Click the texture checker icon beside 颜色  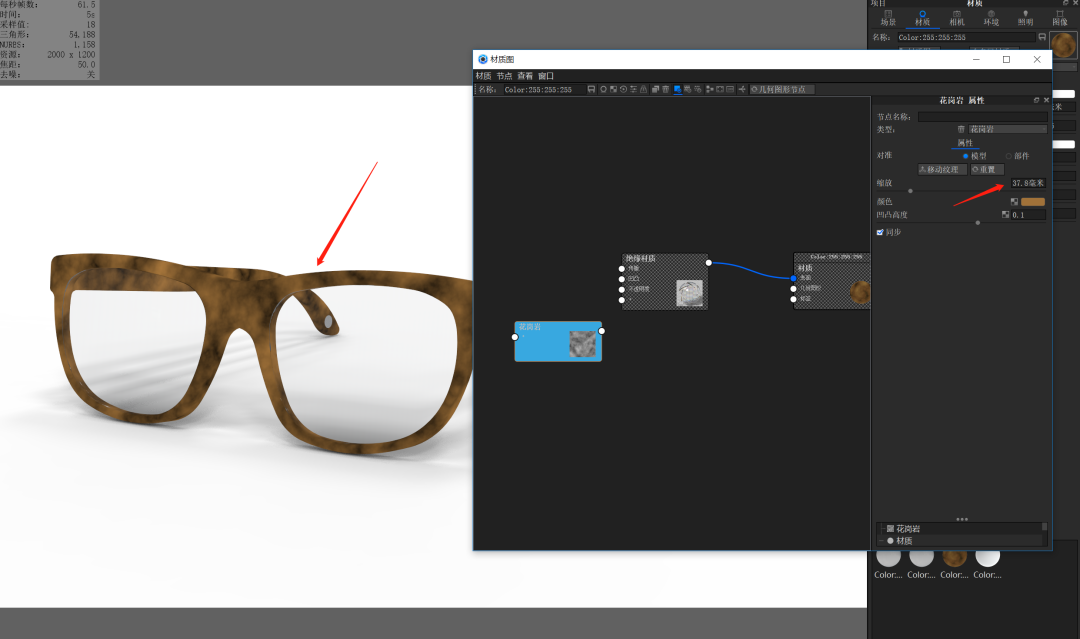pyautogui.click(x=1014, y=202)
